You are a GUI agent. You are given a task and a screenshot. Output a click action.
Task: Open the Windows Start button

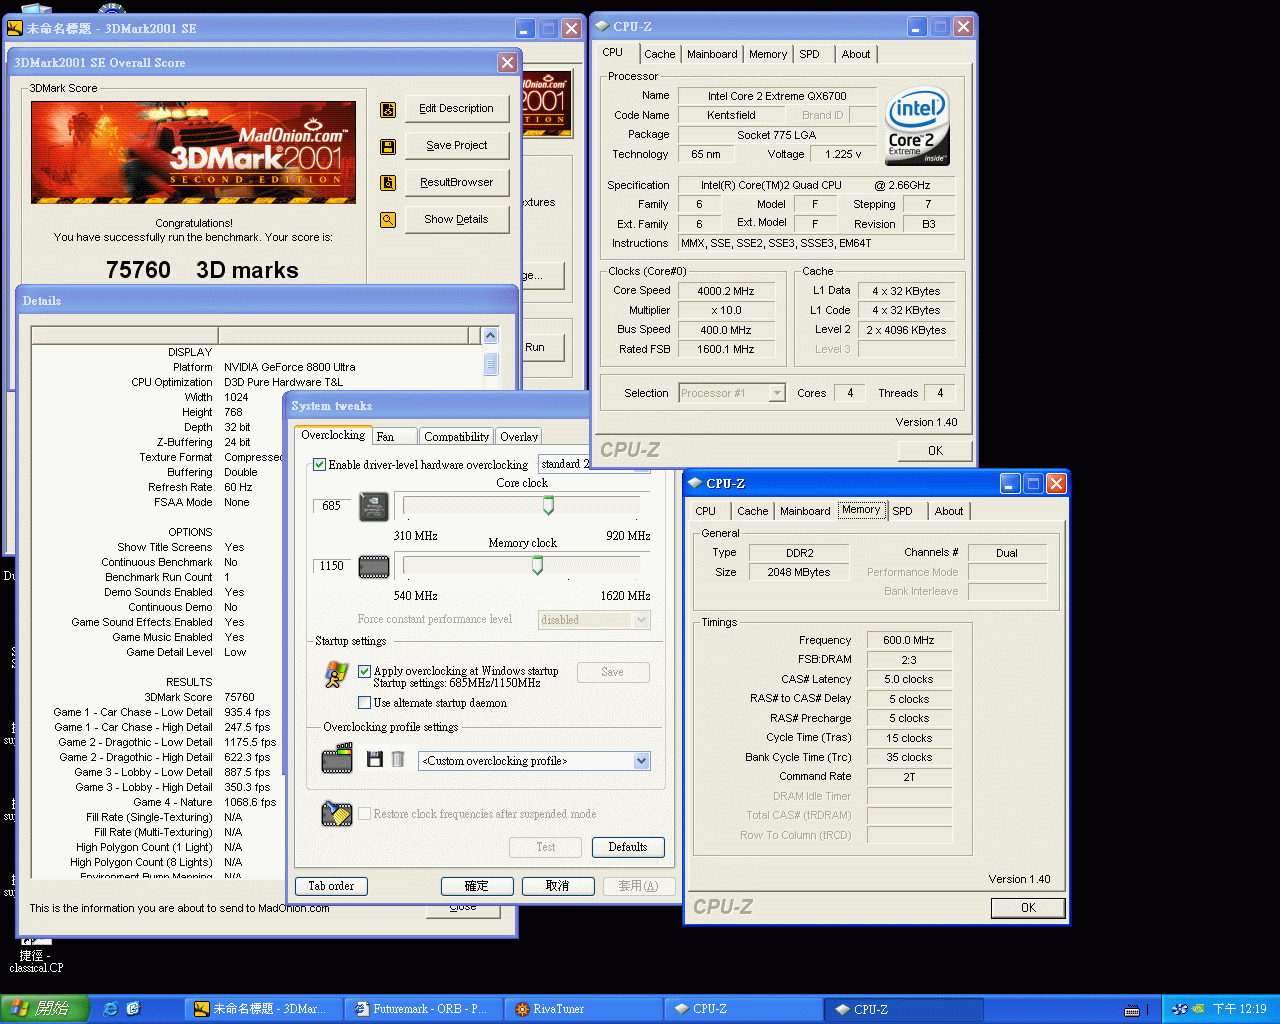(45, 1009)
